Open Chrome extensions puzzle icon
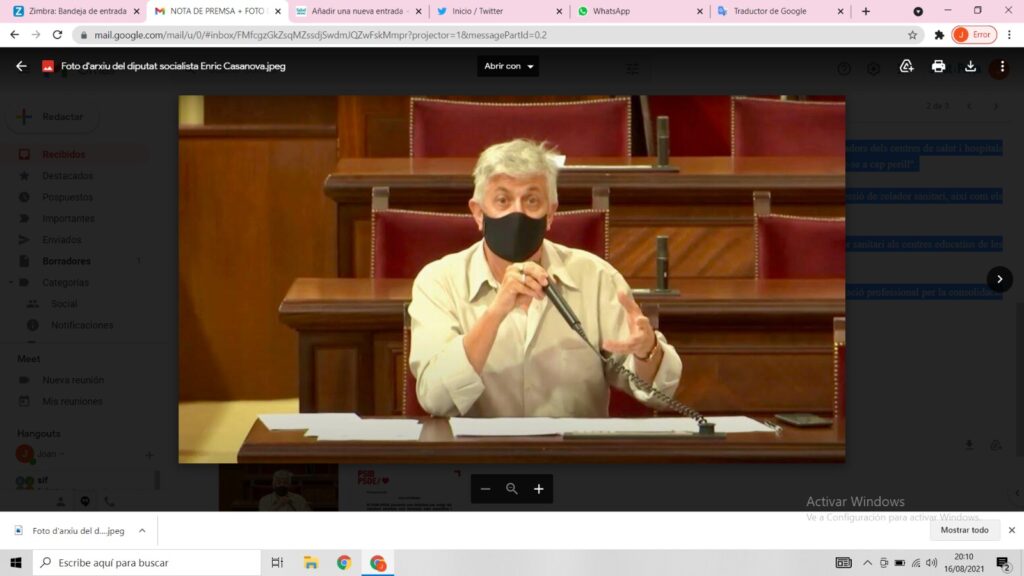This screenshot has width=1024, height=576. (939, 34)
